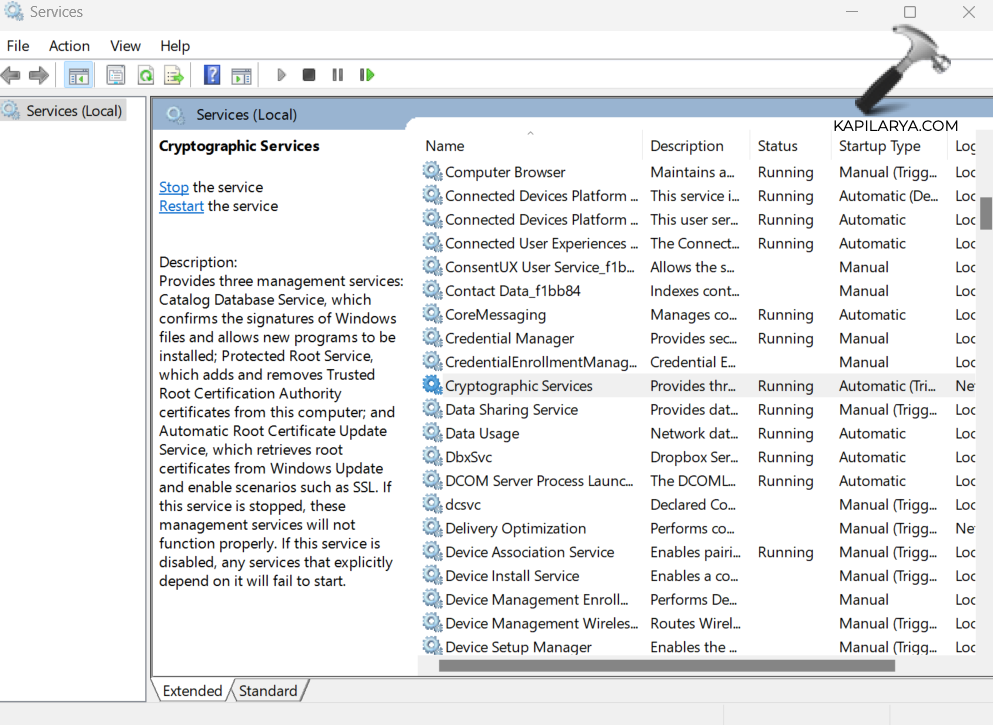The width and height of the screenshot is (993, 725).
Task: Open Help using the blue question mark icon
Action: [x=212, y=75]
